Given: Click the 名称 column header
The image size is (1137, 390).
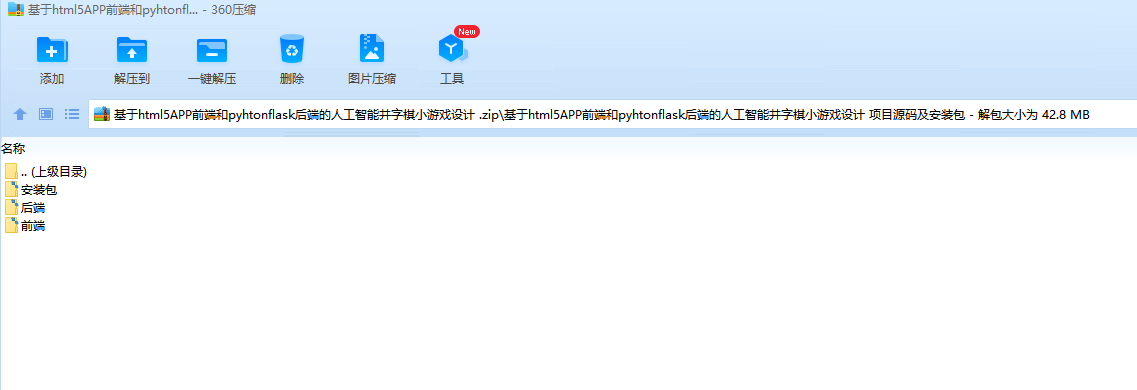Looking at the screenshot, I should [x=13, y=149].
